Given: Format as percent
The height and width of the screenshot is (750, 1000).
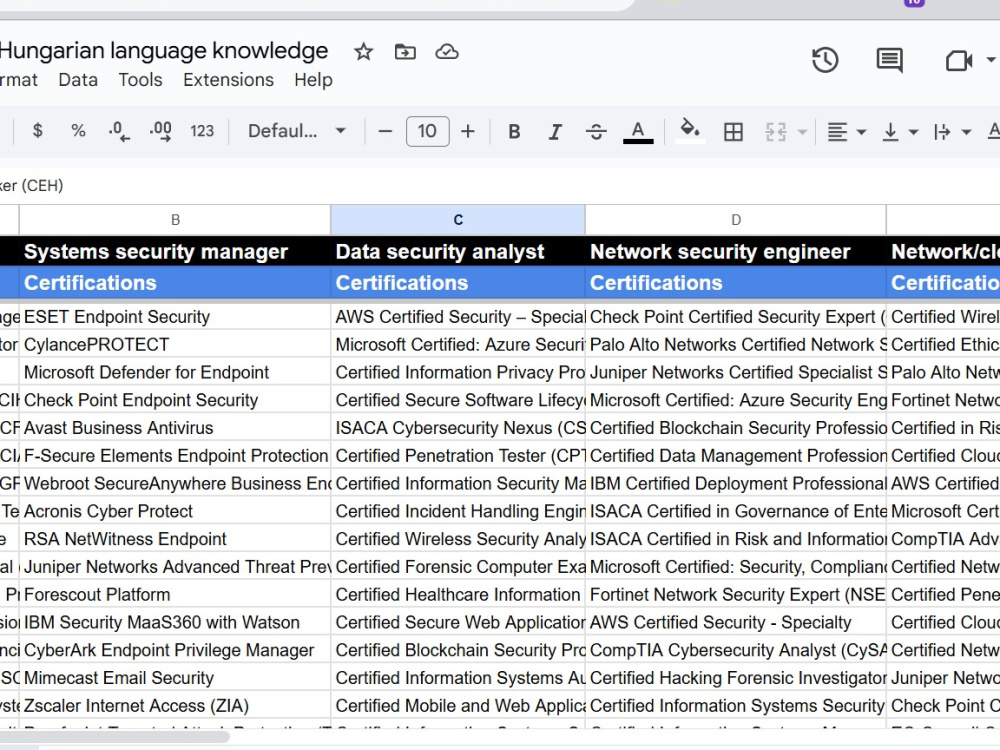Looking at the screenshot, I should [x=78, y=131].
